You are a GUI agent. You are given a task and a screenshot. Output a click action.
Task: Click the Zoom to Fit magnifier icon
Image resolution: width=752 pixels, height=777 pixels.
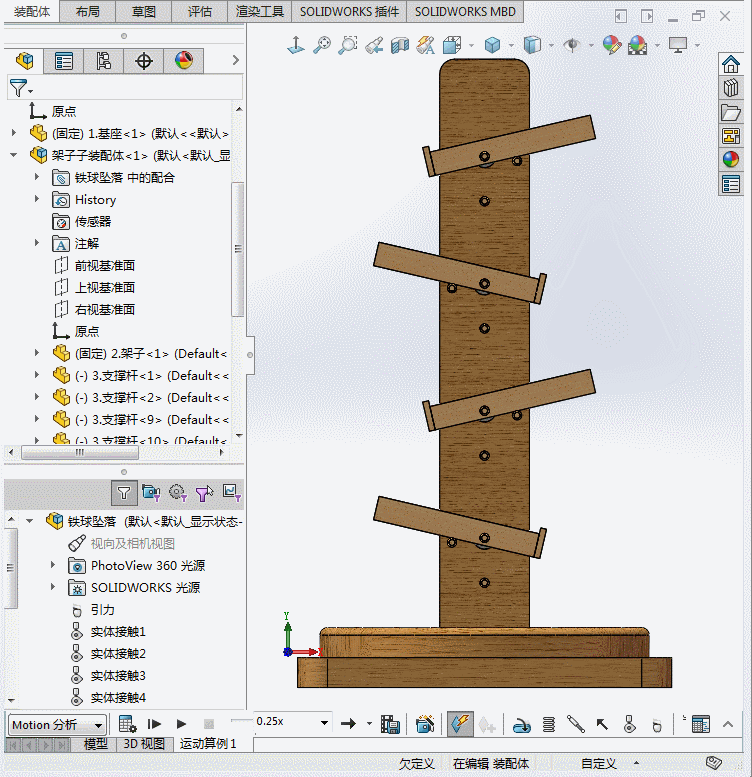coord(322,45)
